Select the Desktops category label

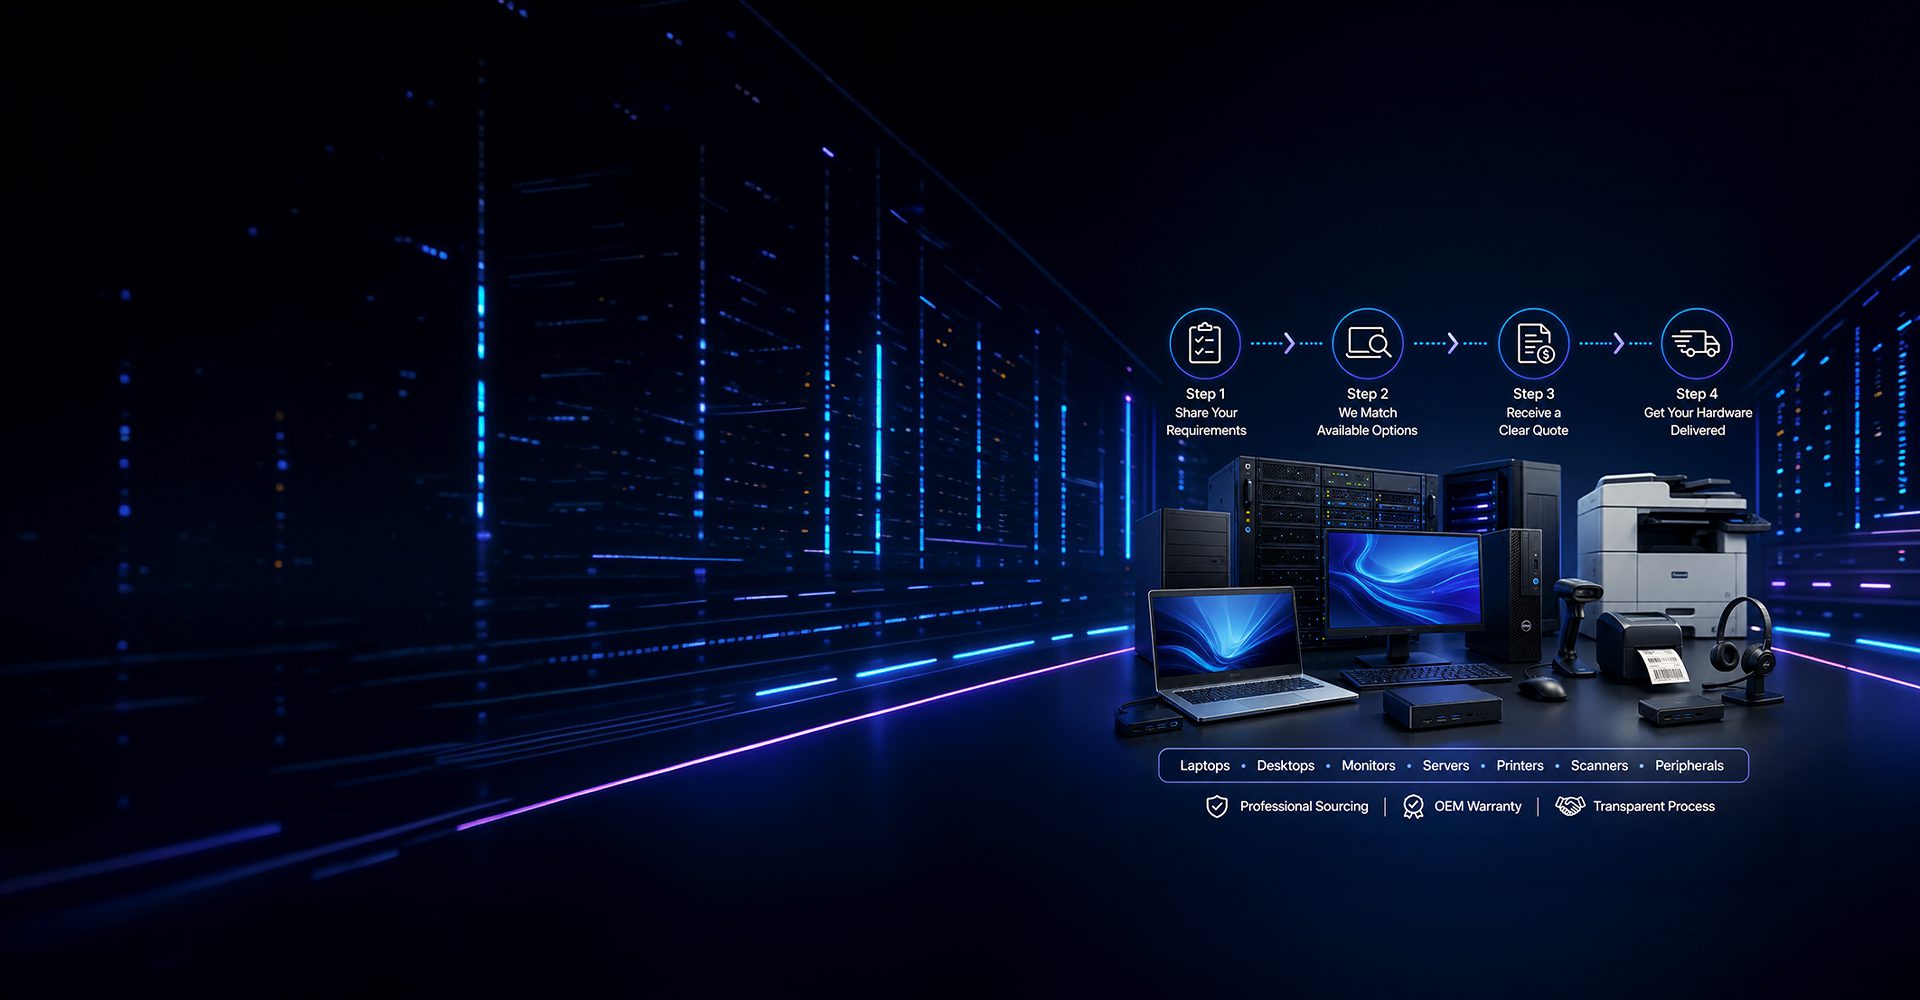point(1286,765)
